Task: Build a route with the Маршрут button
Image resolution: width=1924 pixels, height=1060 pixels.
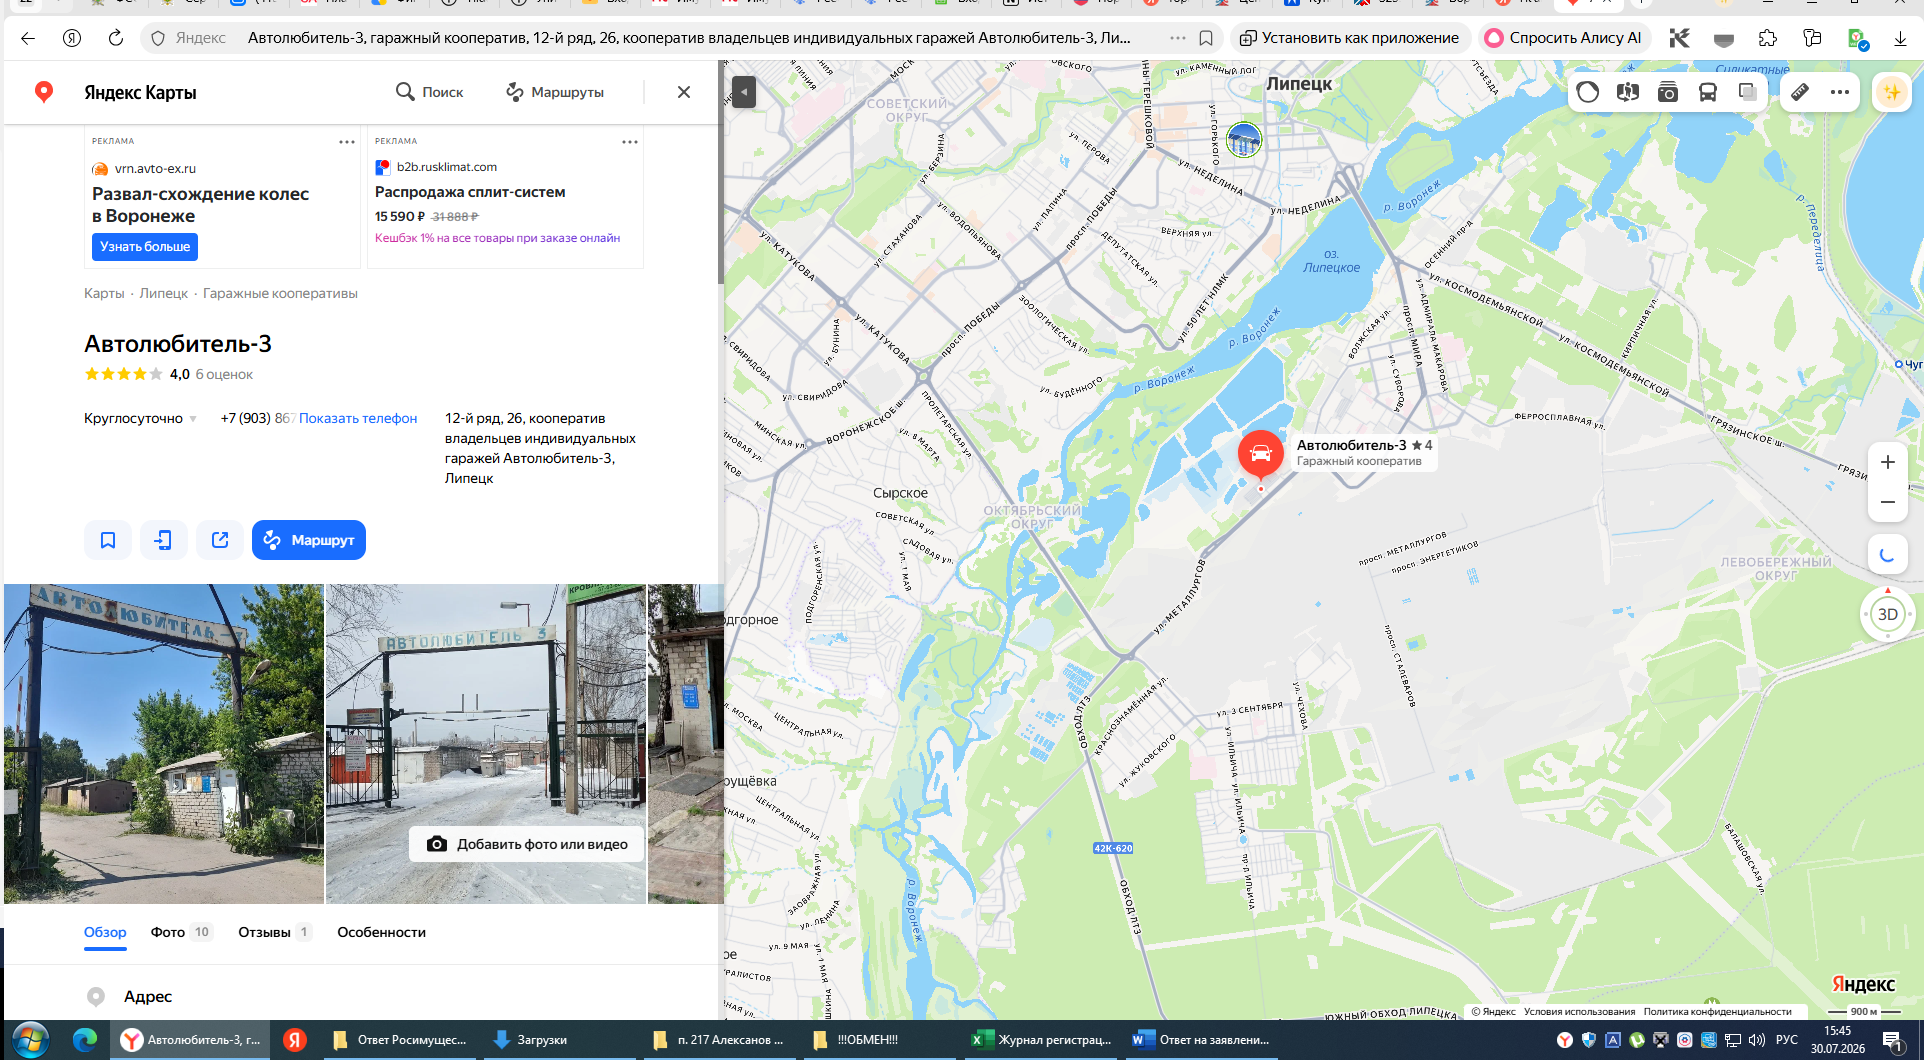Action: coord(309,540)
